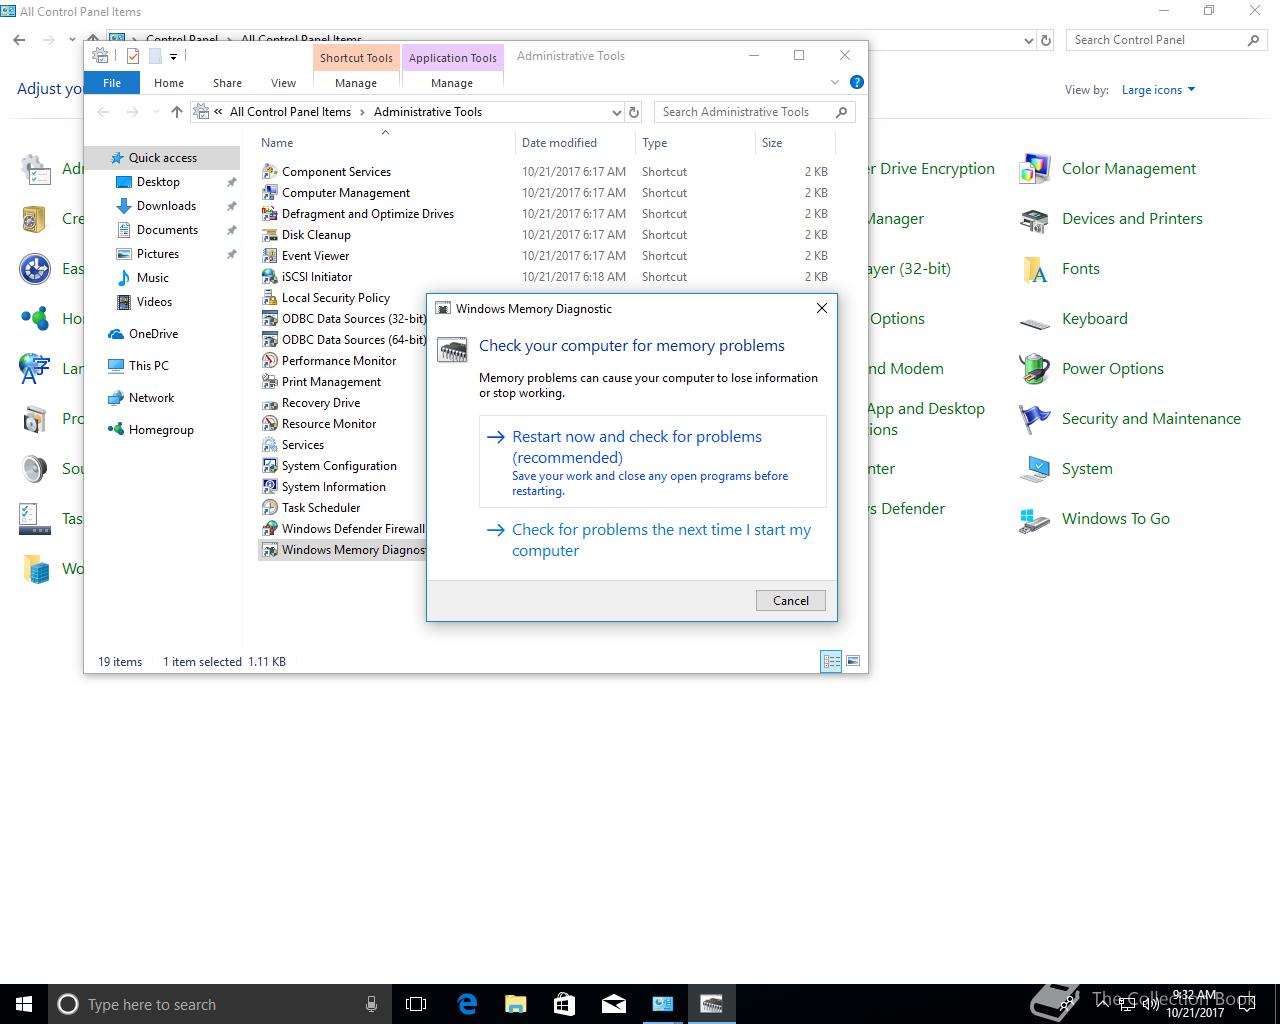The height and width of the screenshot is (1024, 1280).
Task: Select the iSCSI Initiator icon
Action: [269, 277]
